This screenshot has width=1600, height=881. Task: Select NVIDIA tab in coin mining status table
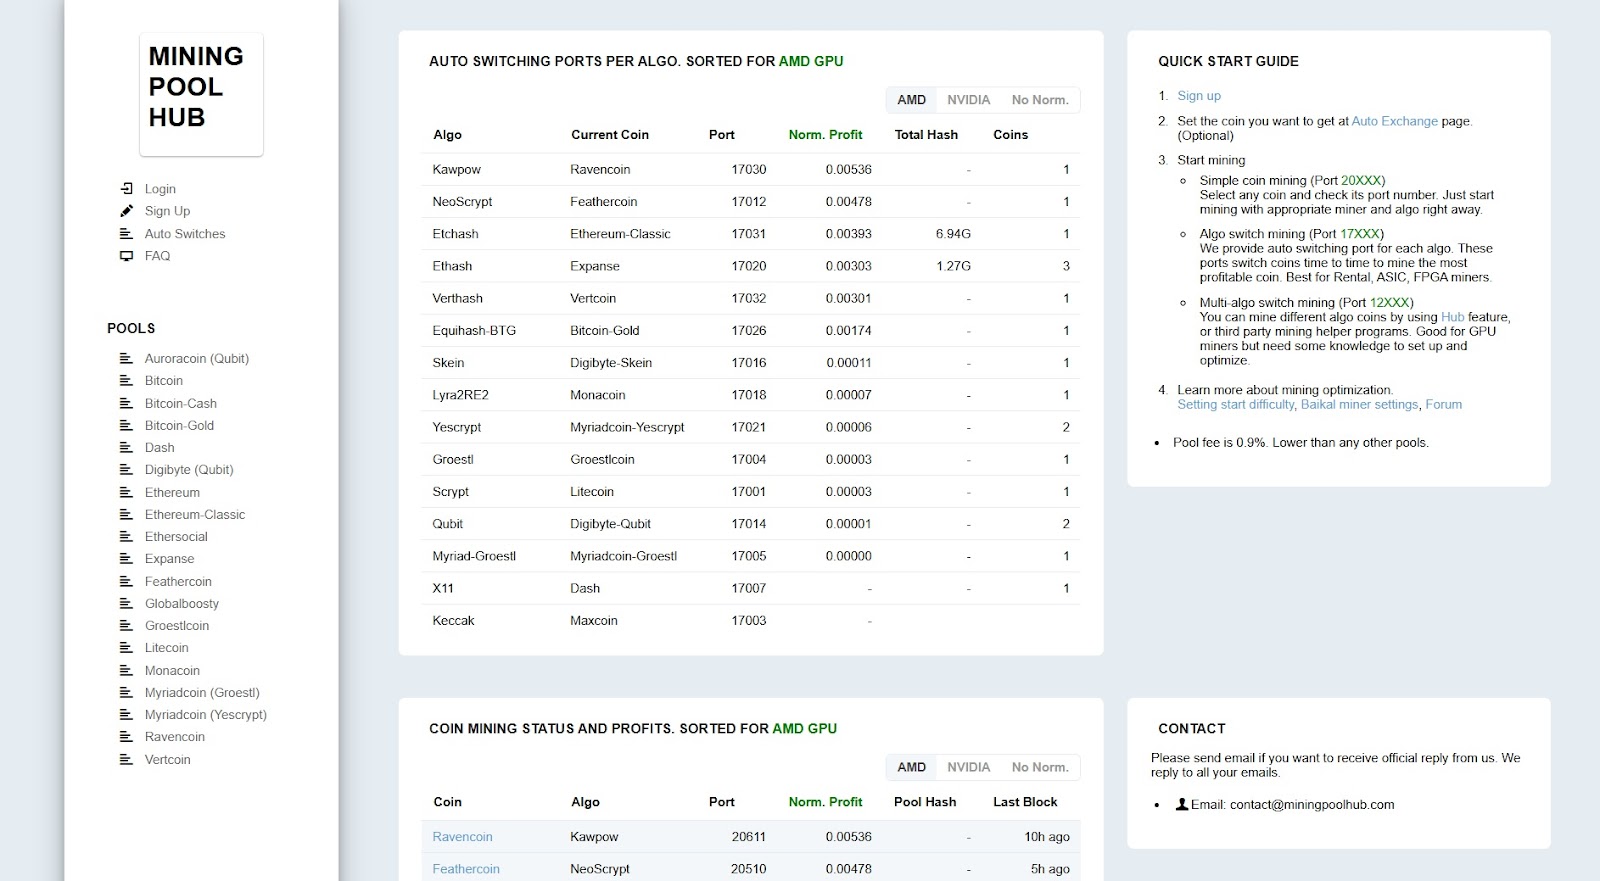(968, 767)
